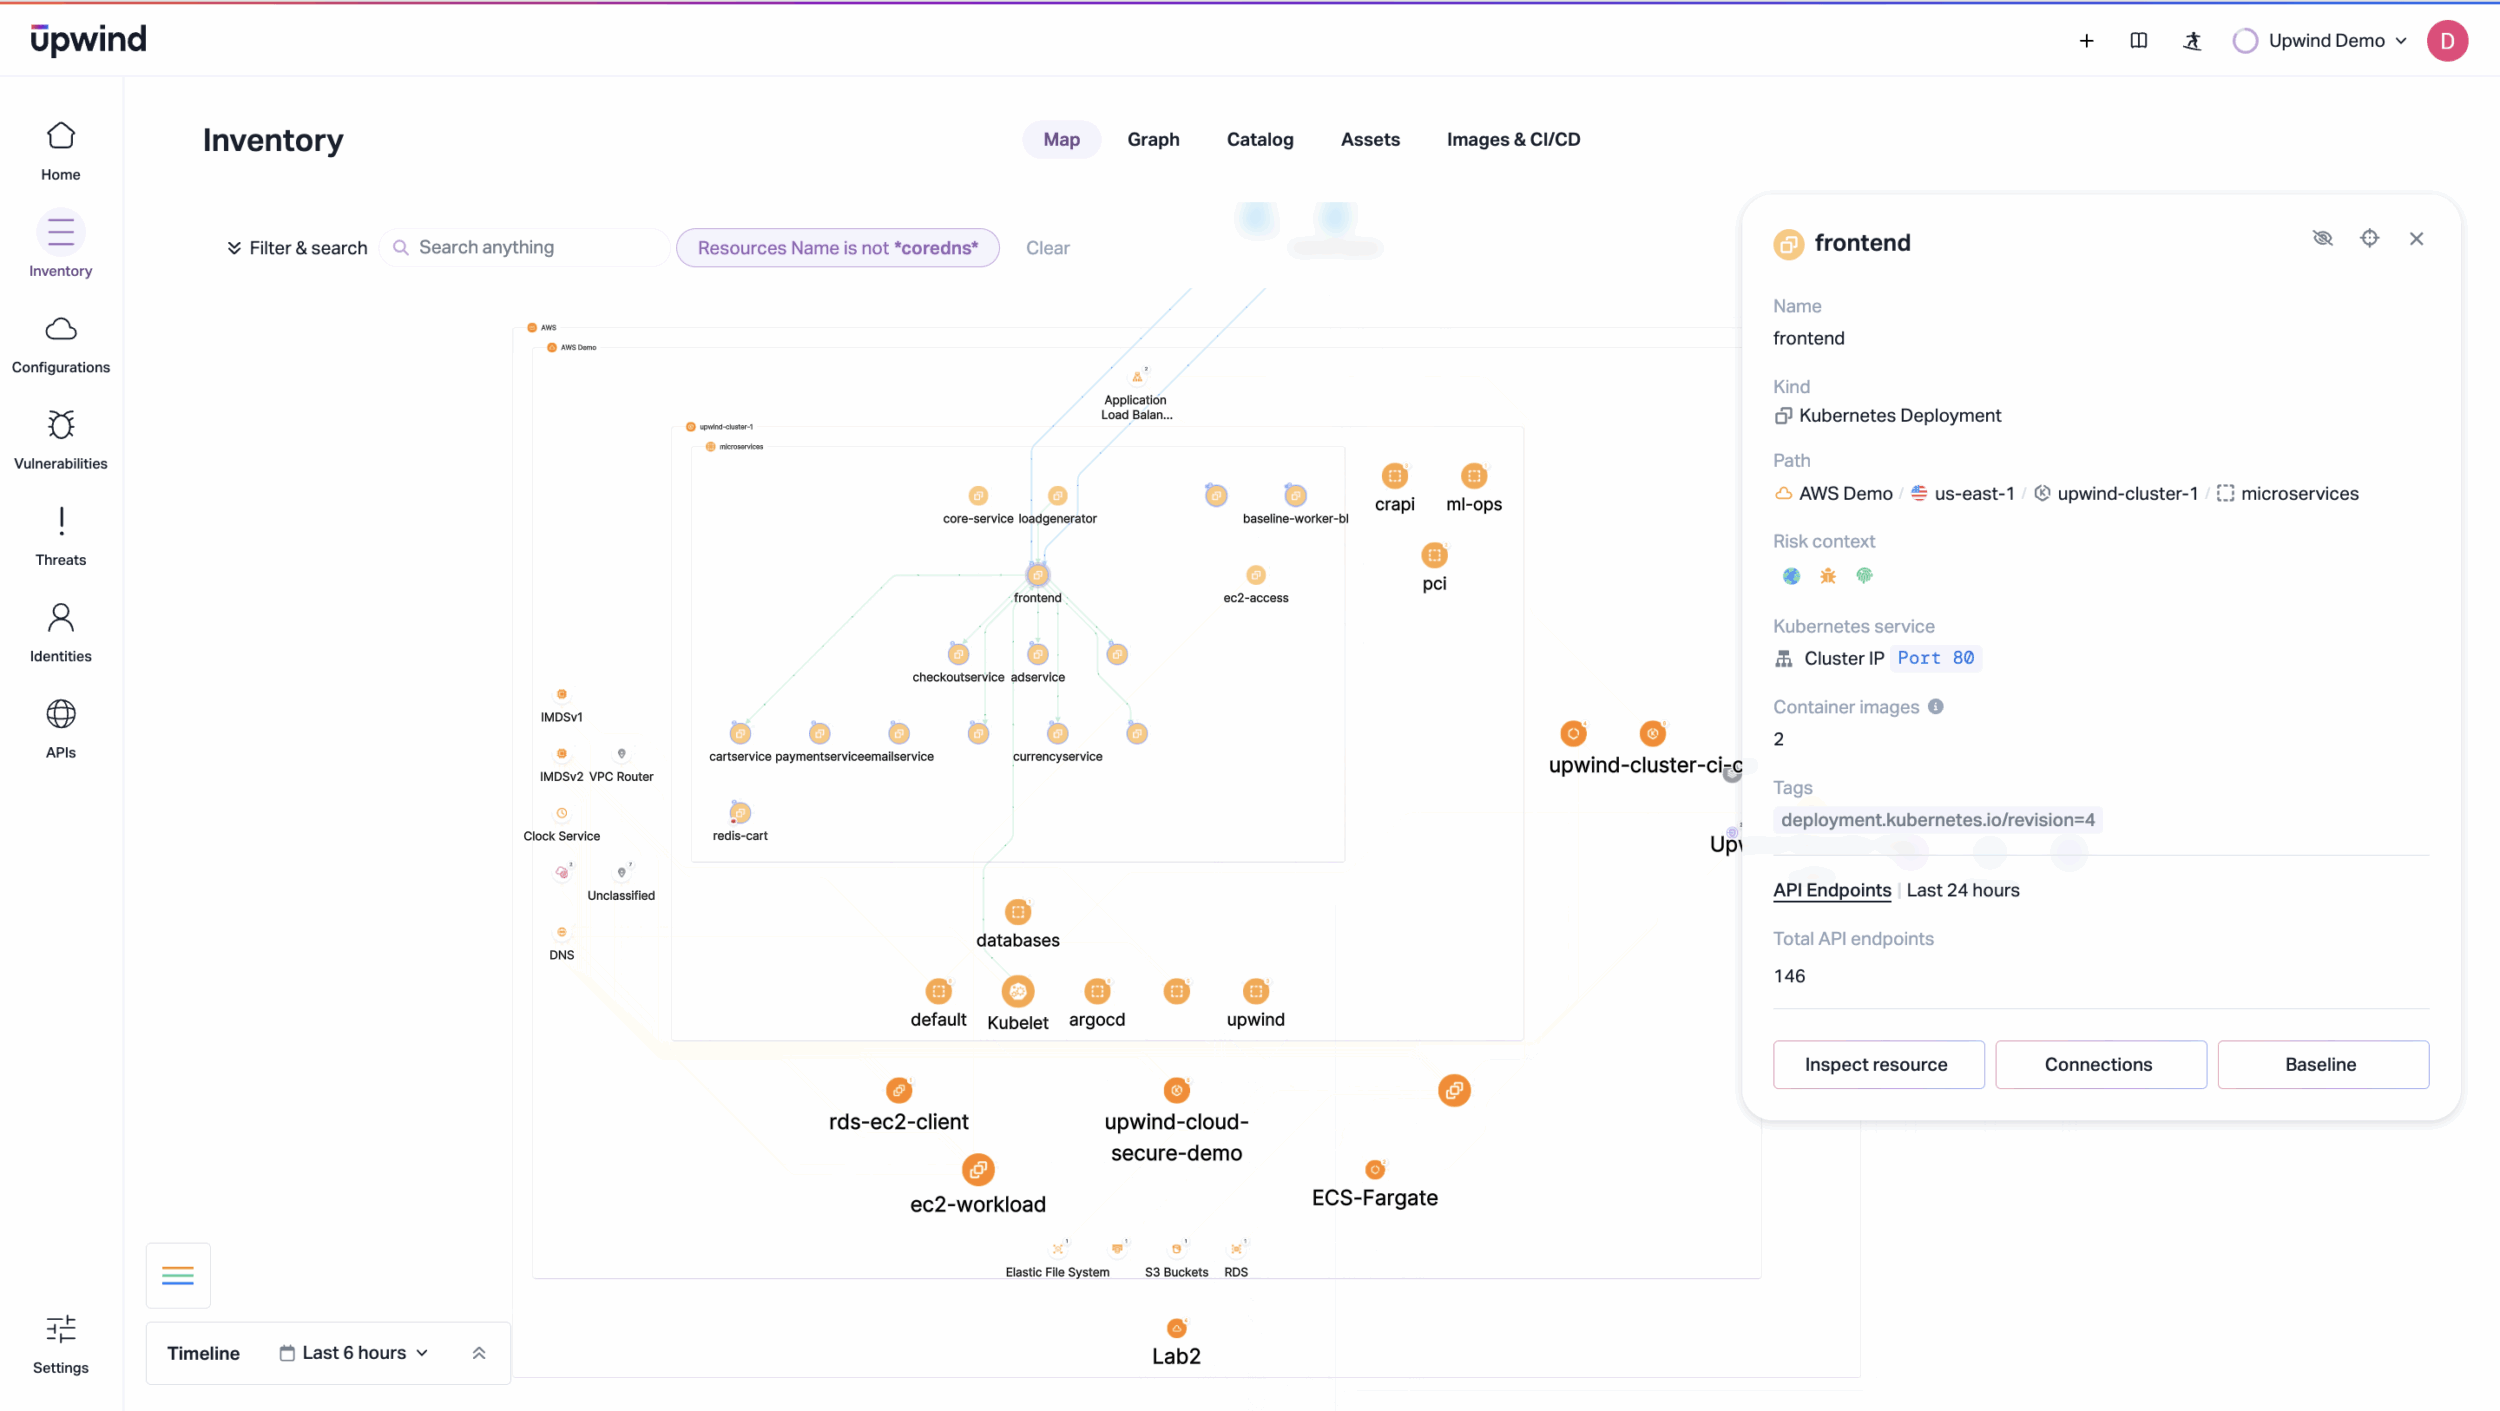2500x1411 pixels.
Task: Click the Baseline button
Action: [x=2322, y=1064]
